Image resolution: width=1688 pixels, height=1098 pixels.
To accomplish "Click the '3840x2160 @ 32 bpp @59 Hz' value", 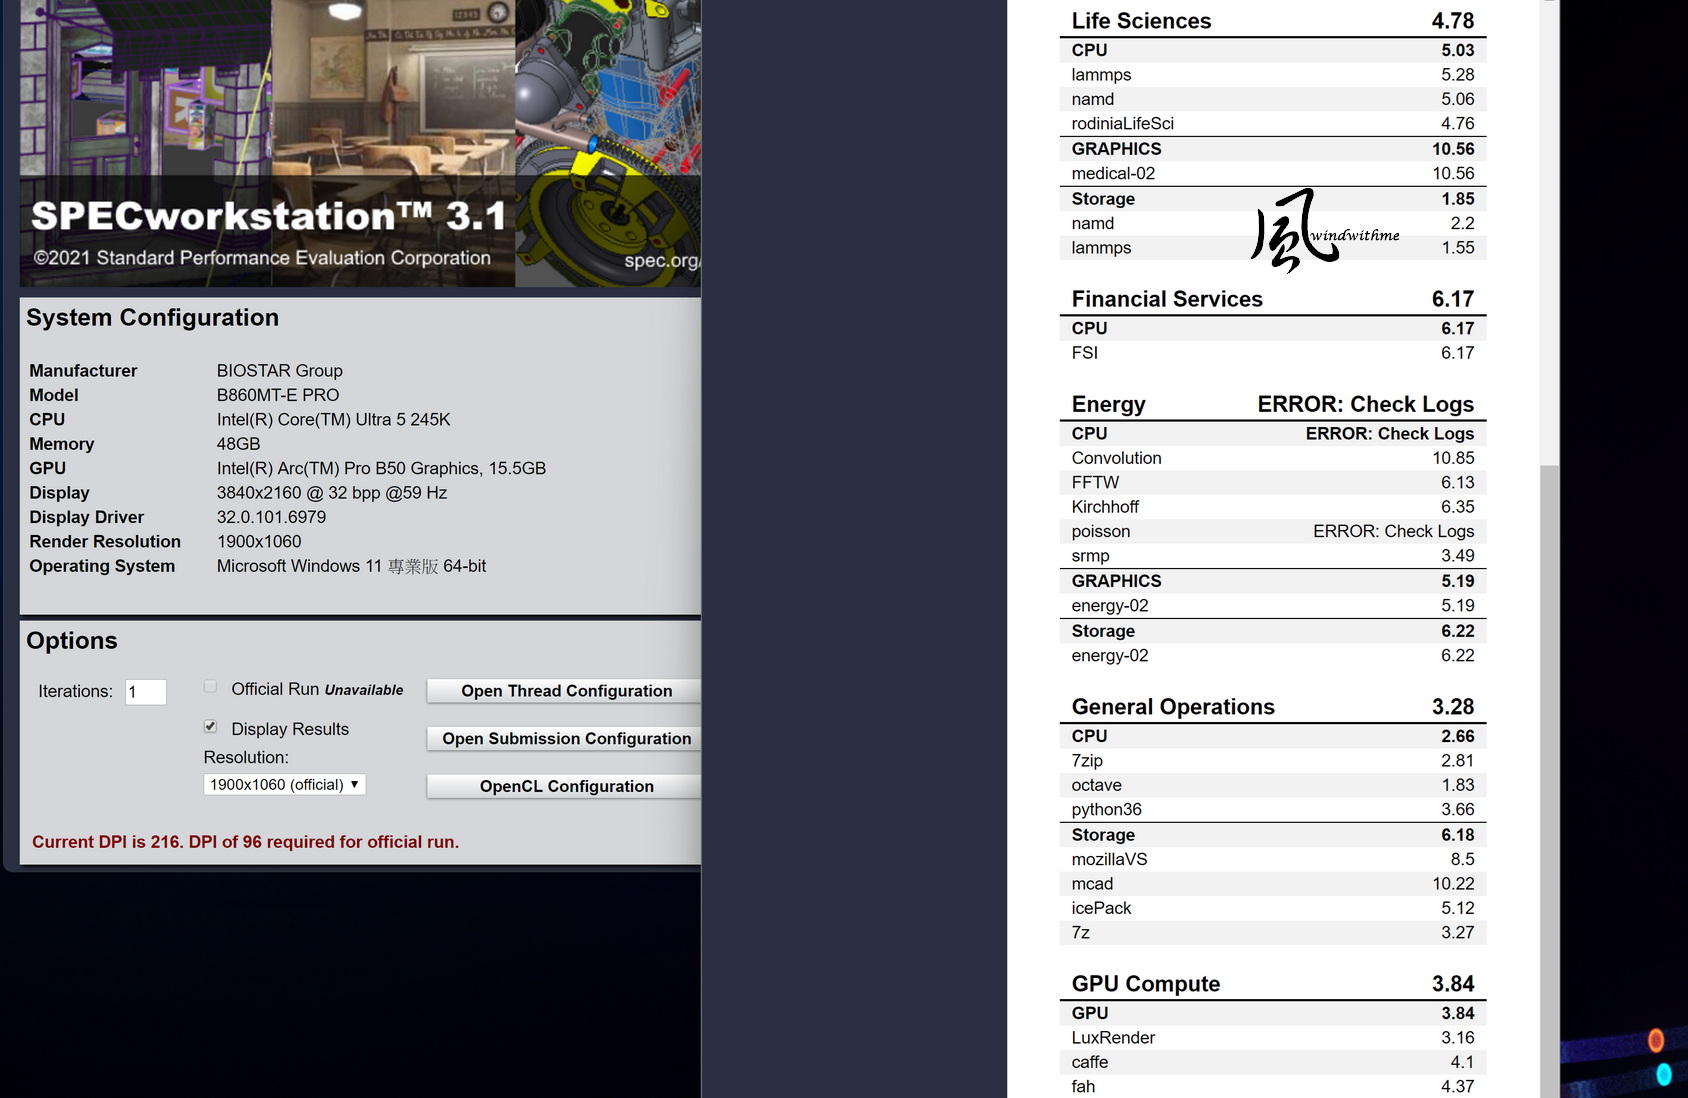I will [x=332, y=493].
